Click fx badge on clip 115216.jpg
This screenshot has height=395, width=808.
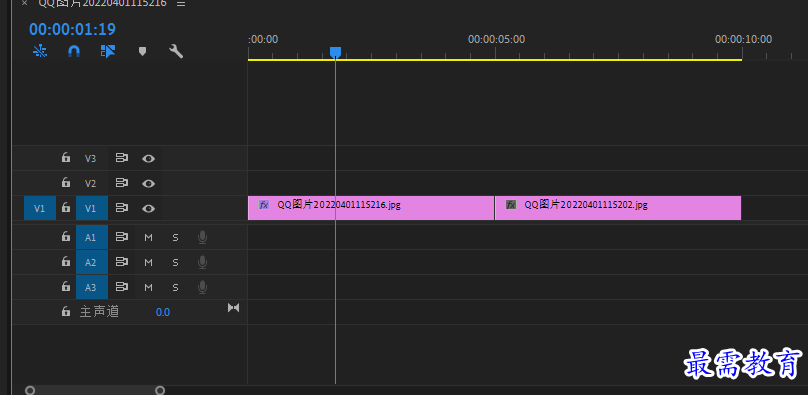[264, 205]
